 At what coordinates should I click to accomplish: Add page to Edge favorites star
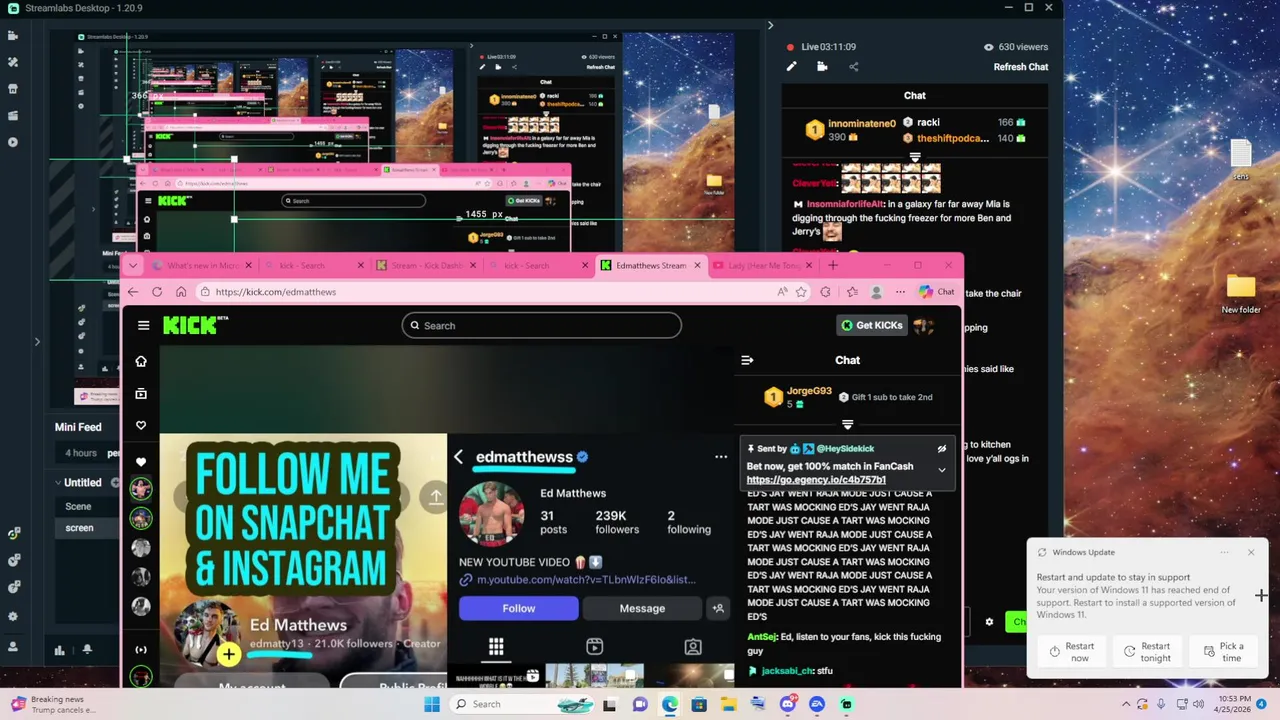pyautogui.click(x=801, y=292)
